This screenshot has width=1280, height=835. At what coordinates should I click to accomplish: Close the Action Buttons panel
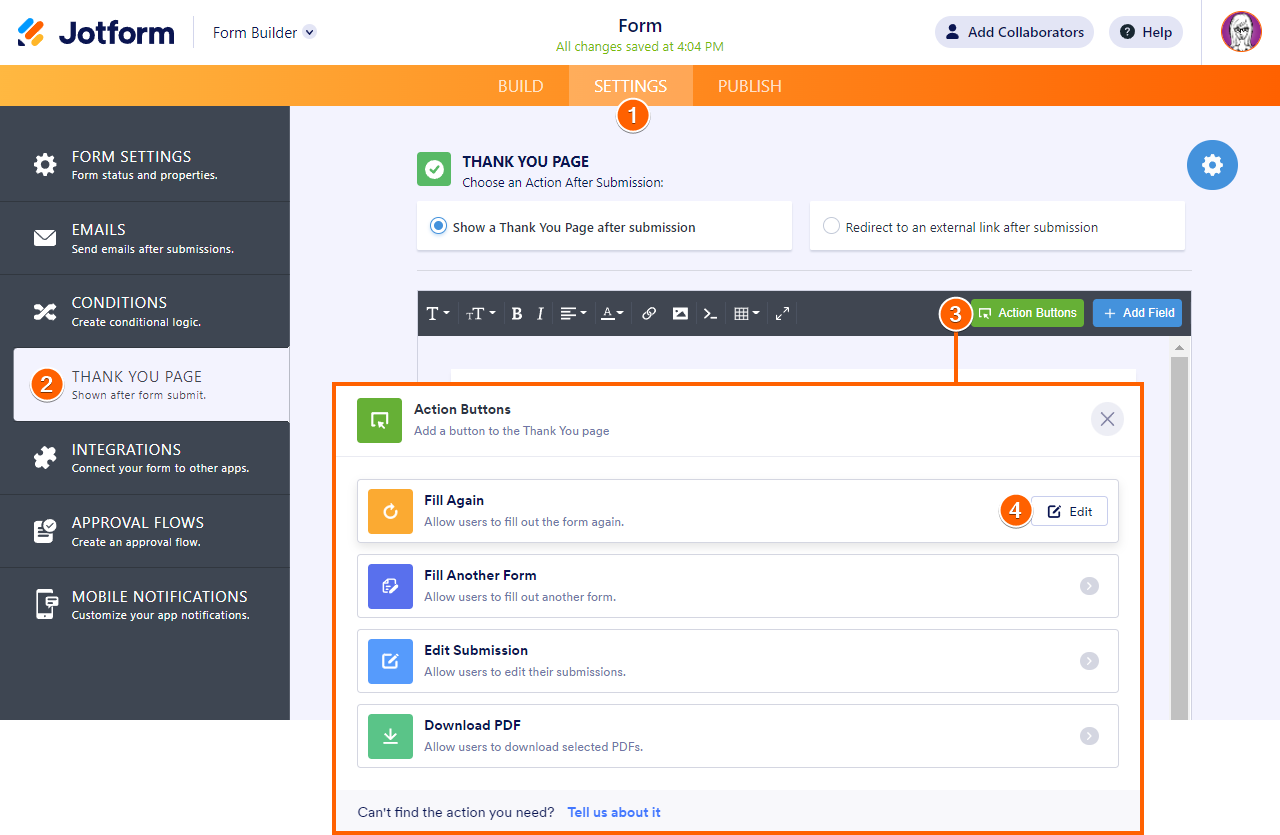[1107, 419]
